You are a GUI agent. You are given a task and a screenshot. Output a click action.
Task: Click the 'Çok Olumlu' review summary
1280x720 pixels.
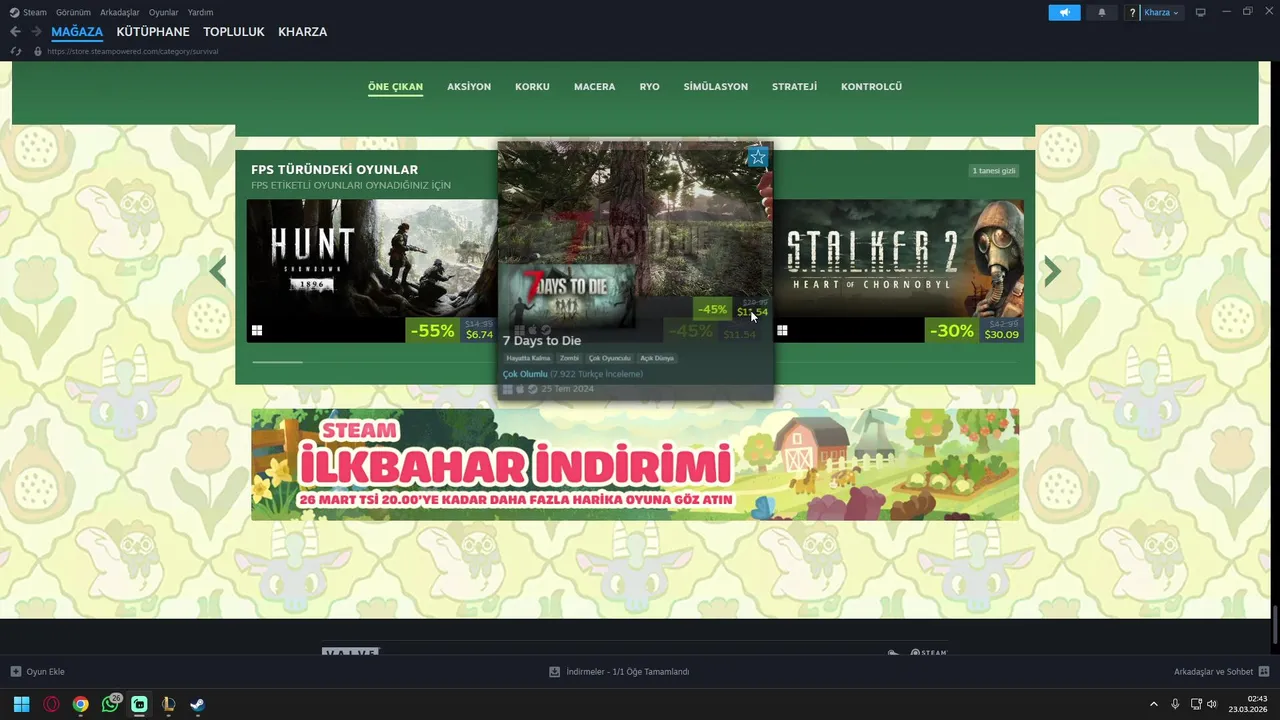click(525, 374)
